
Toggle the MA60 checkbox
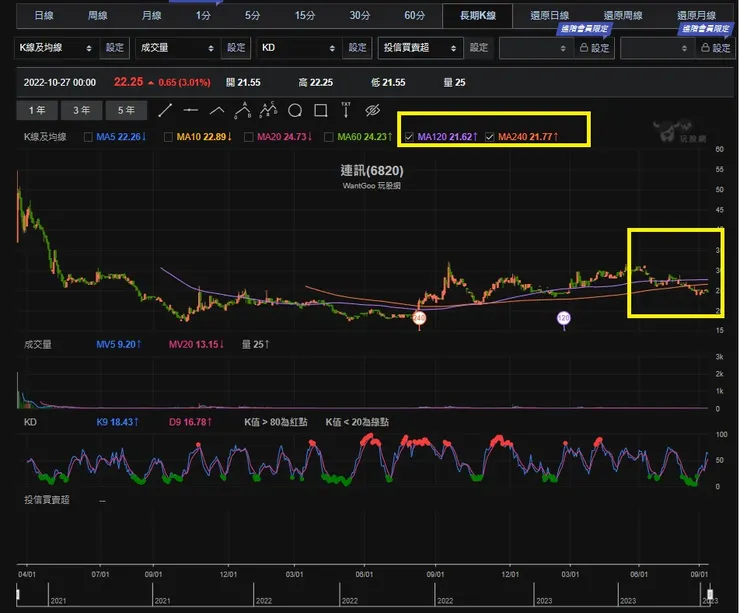(x=329, y=137)
